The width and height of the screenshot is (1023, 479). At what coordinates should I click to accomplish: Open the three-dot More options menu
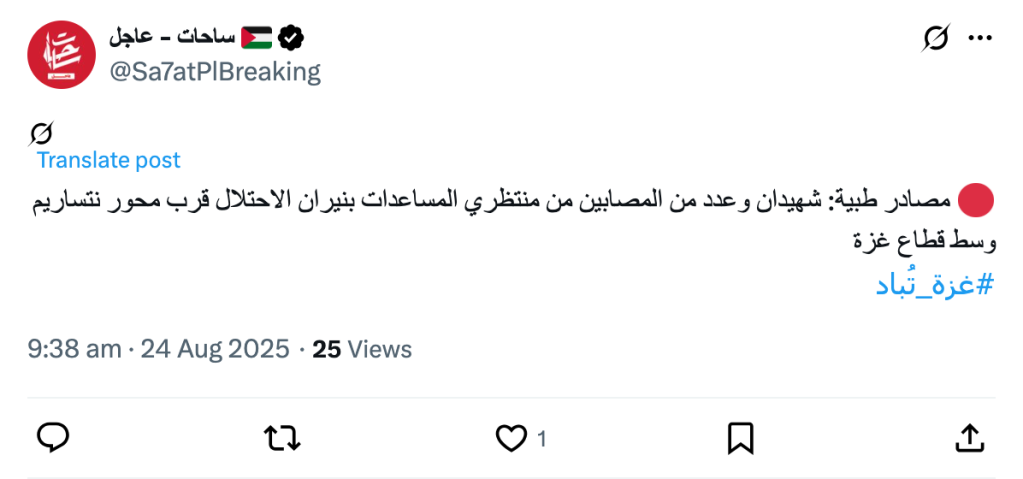(981, 38)
